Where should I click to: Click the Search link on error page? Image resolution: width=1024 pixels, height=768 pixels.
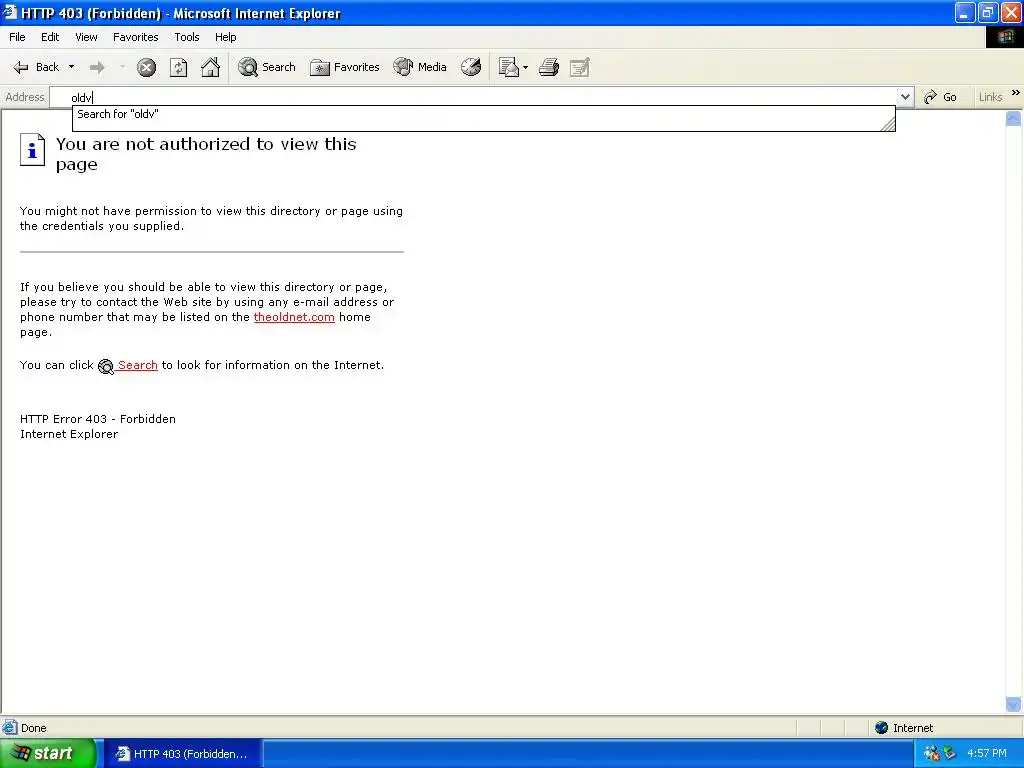click(137, 365)
